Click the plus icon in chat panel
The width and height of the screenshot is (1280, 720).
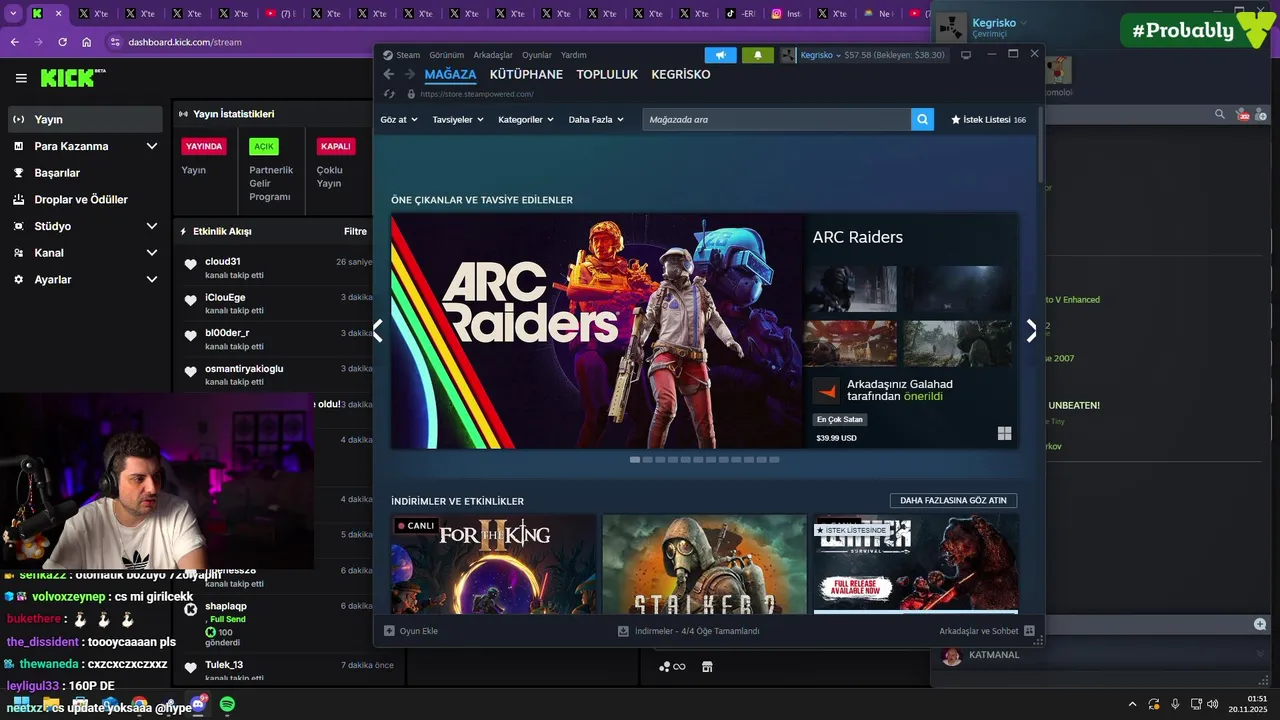(x=1260, y=624)
